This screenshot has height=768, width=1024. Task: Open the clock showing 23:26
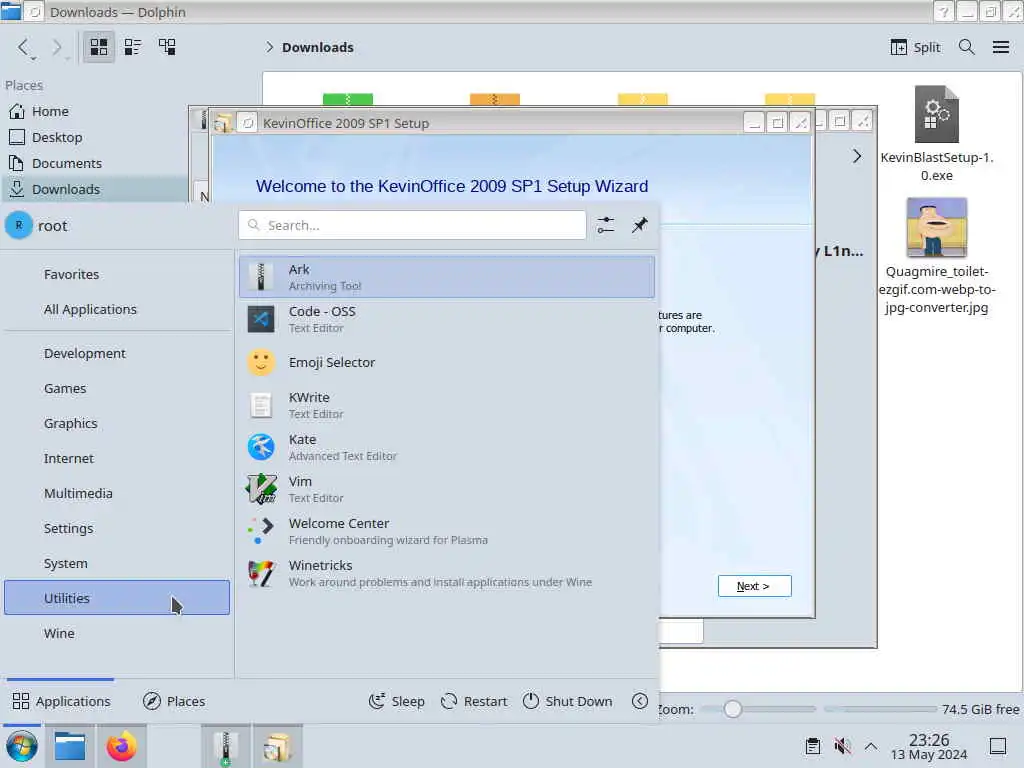click(x=929, y=746)
